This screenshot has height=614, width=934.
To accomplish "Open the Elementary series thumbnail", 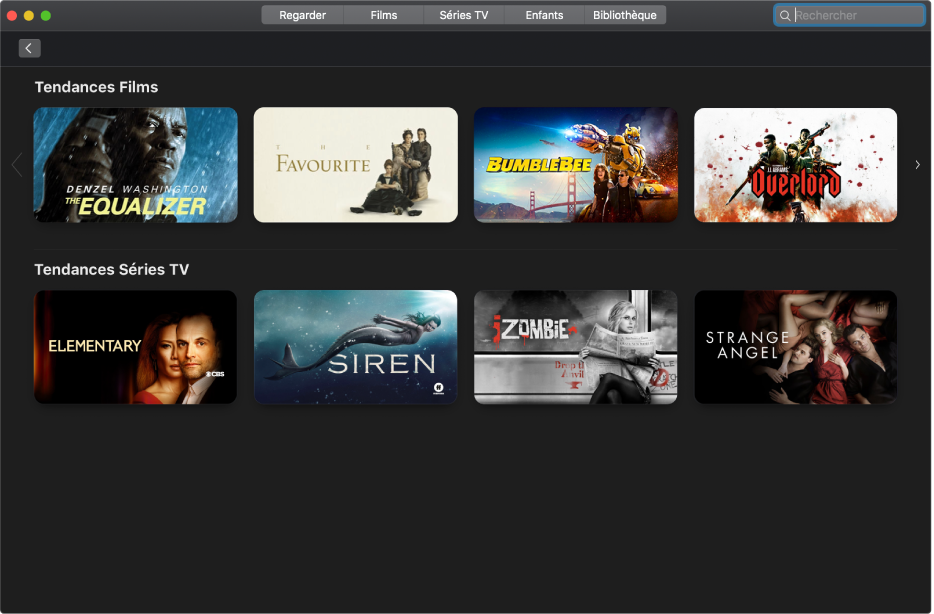I will point(135,347).
